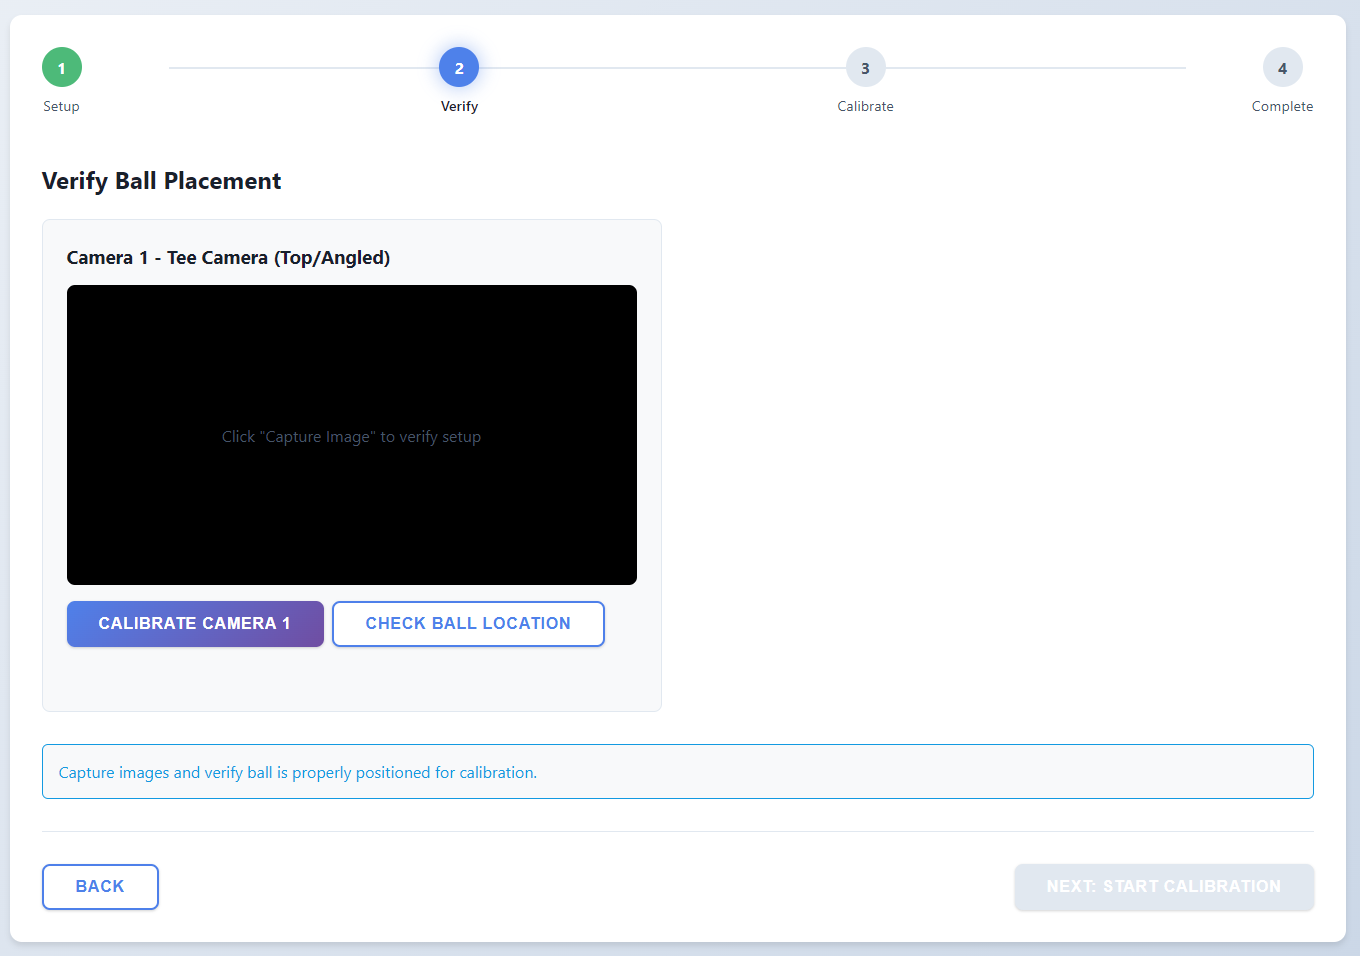Screen dimensions: 1360x956
Task: Select the Verify step label
Action: coord(459,106)
